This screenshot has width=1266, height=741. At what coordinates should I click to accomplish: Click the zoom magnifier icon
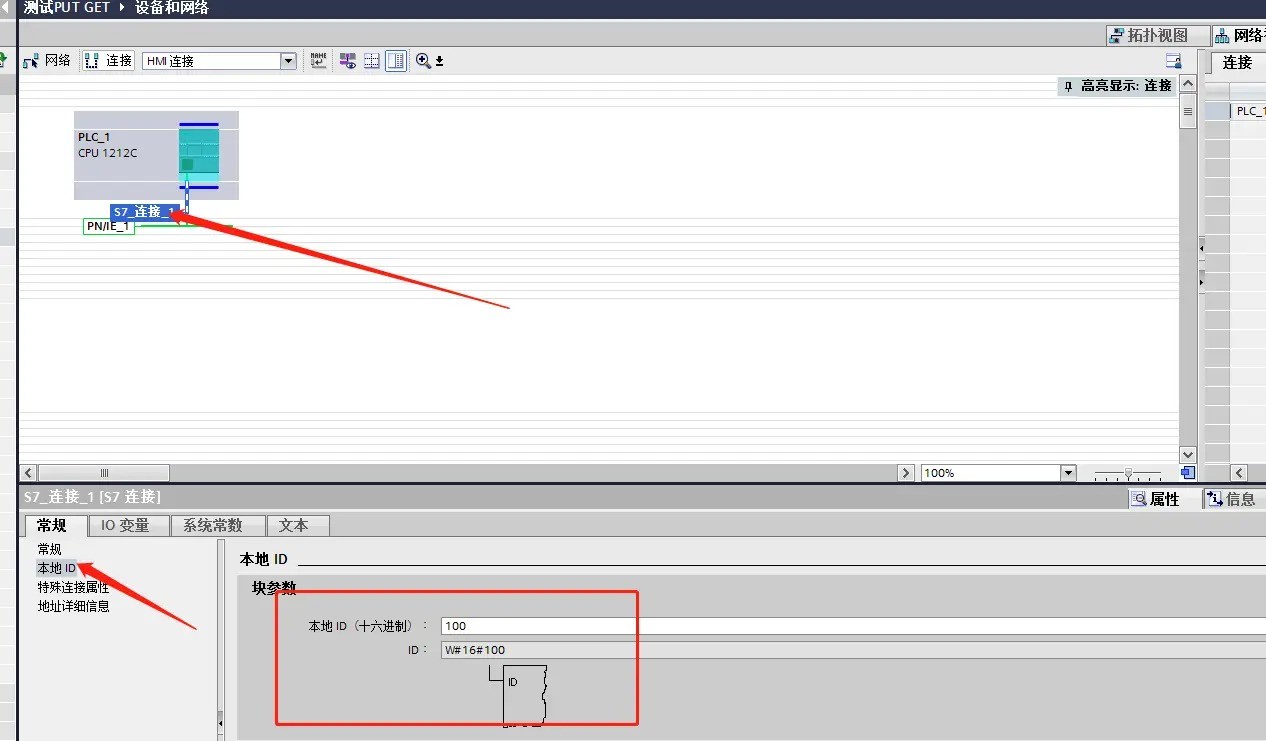pyautogui.click(x=423, y=61)
